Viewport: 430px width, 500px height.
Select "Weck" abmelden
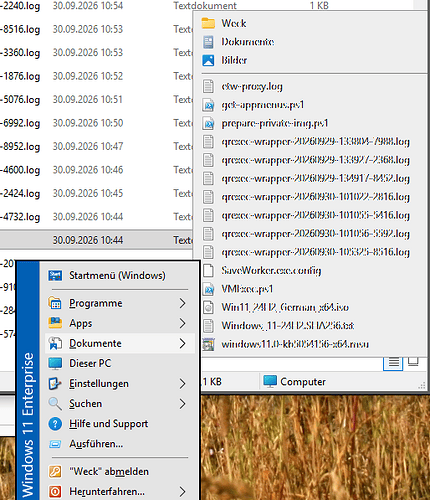click(x=120, y=472)
